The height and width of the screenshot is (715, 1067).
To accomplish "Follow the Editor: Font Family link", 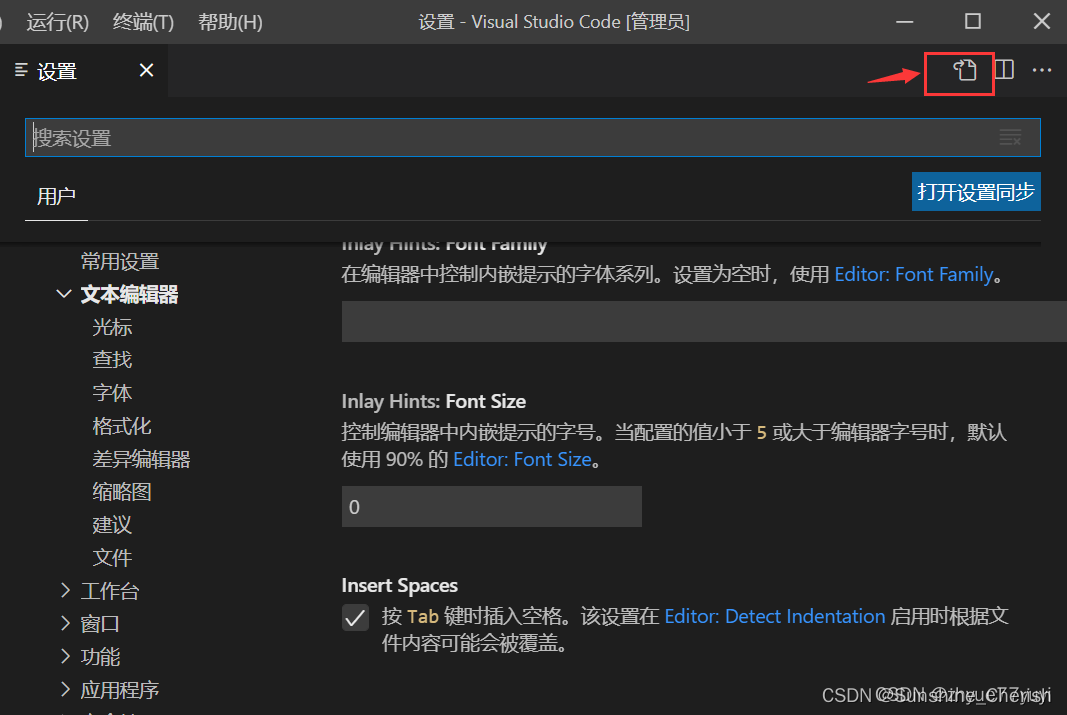I will (913, 274).
